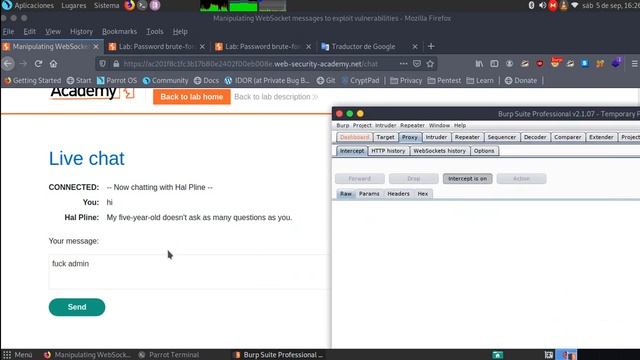Go to Firefox home via house icon
The width and height of the screenshot is (640, 360).
(53, 64)
